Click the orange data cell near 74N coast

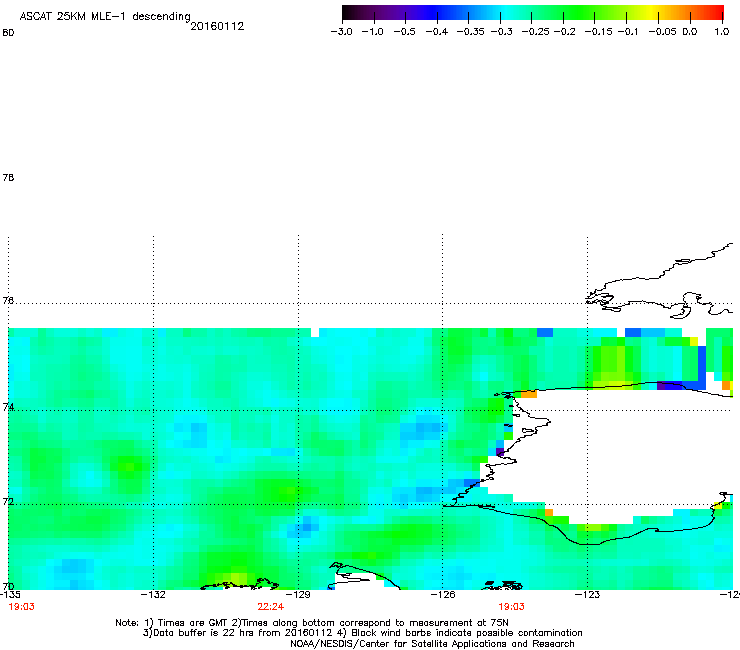click(529, 394)
